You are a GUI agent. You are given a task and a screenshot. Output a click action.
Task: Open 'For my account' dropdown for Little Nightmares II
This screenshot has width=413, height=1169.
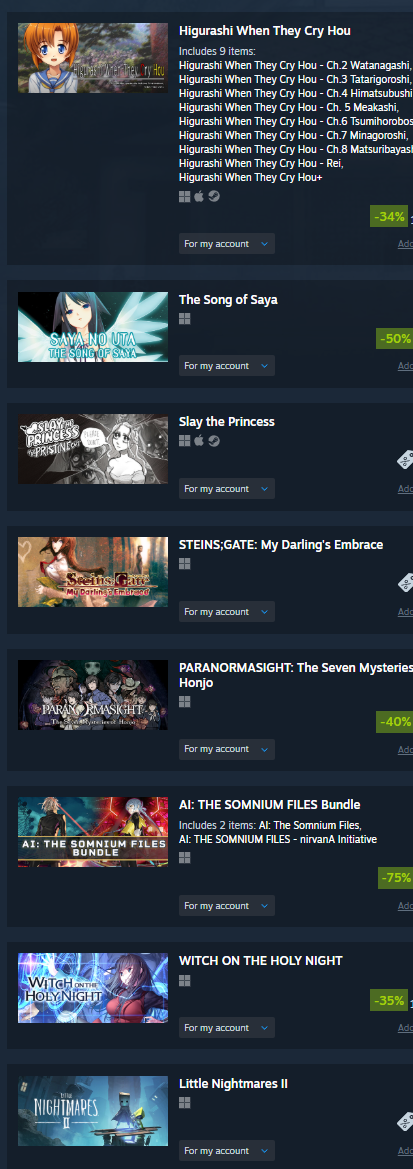click(x=227, y=1150)
